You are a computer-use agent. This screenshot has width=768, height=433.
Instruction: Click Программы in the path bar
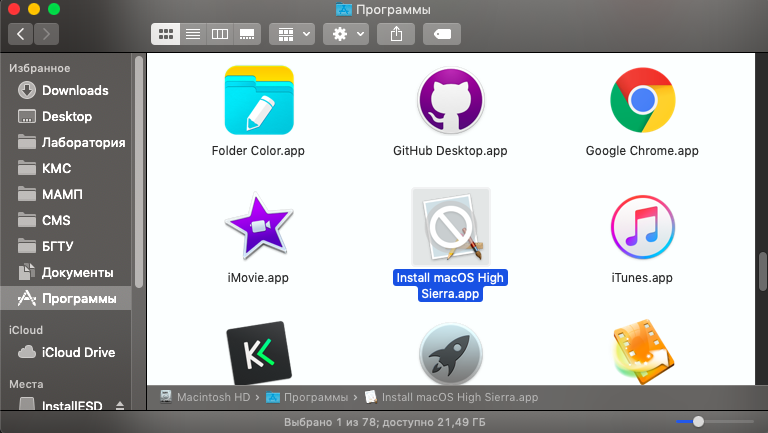(308, 397)
